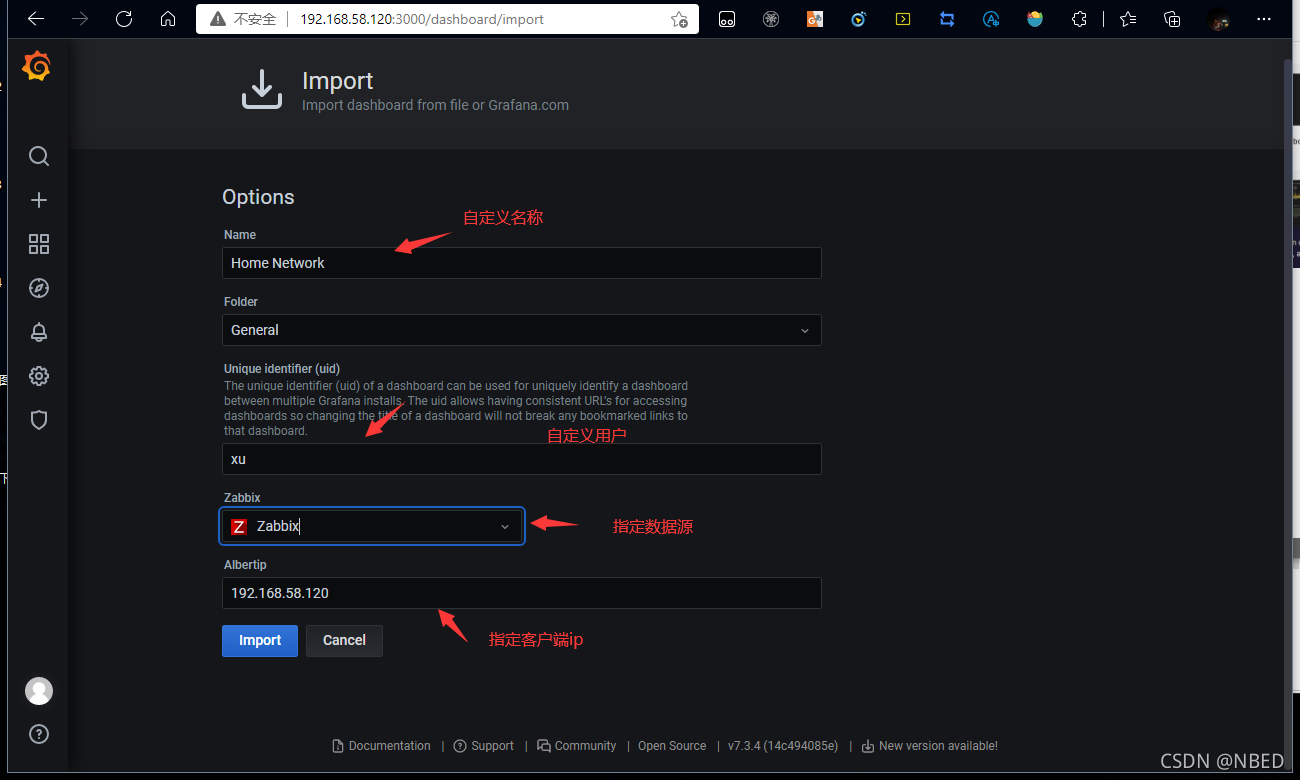Add page to favorites star icon
This screenshot has width=1300, height=780.
pyautogui.click(x=679, y=19)
